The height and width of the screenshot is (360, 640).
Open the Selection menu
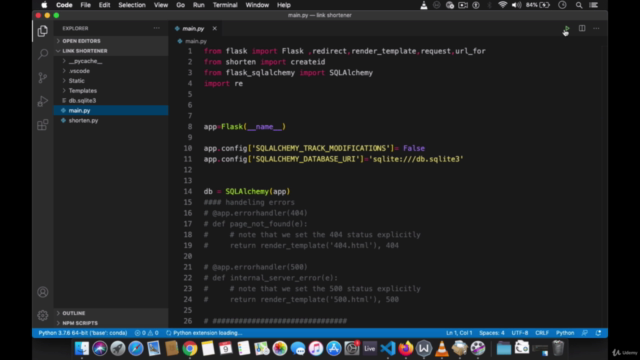pos(132,5)
